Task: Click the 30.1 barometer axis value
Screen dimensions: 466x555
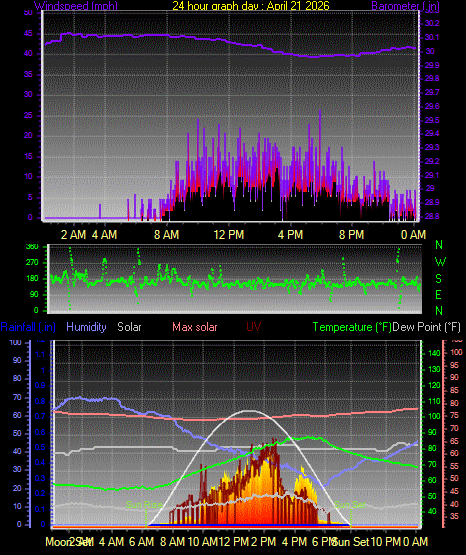Action: point(432,37)
